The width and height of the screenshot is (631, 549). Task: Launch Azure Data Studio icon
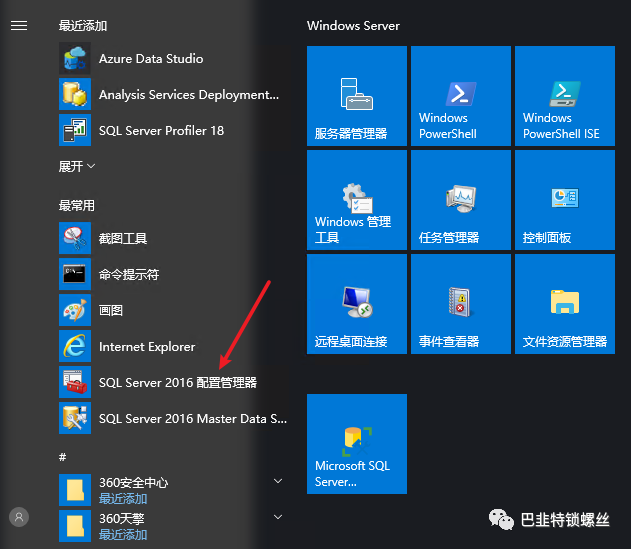tap(75, 59)
